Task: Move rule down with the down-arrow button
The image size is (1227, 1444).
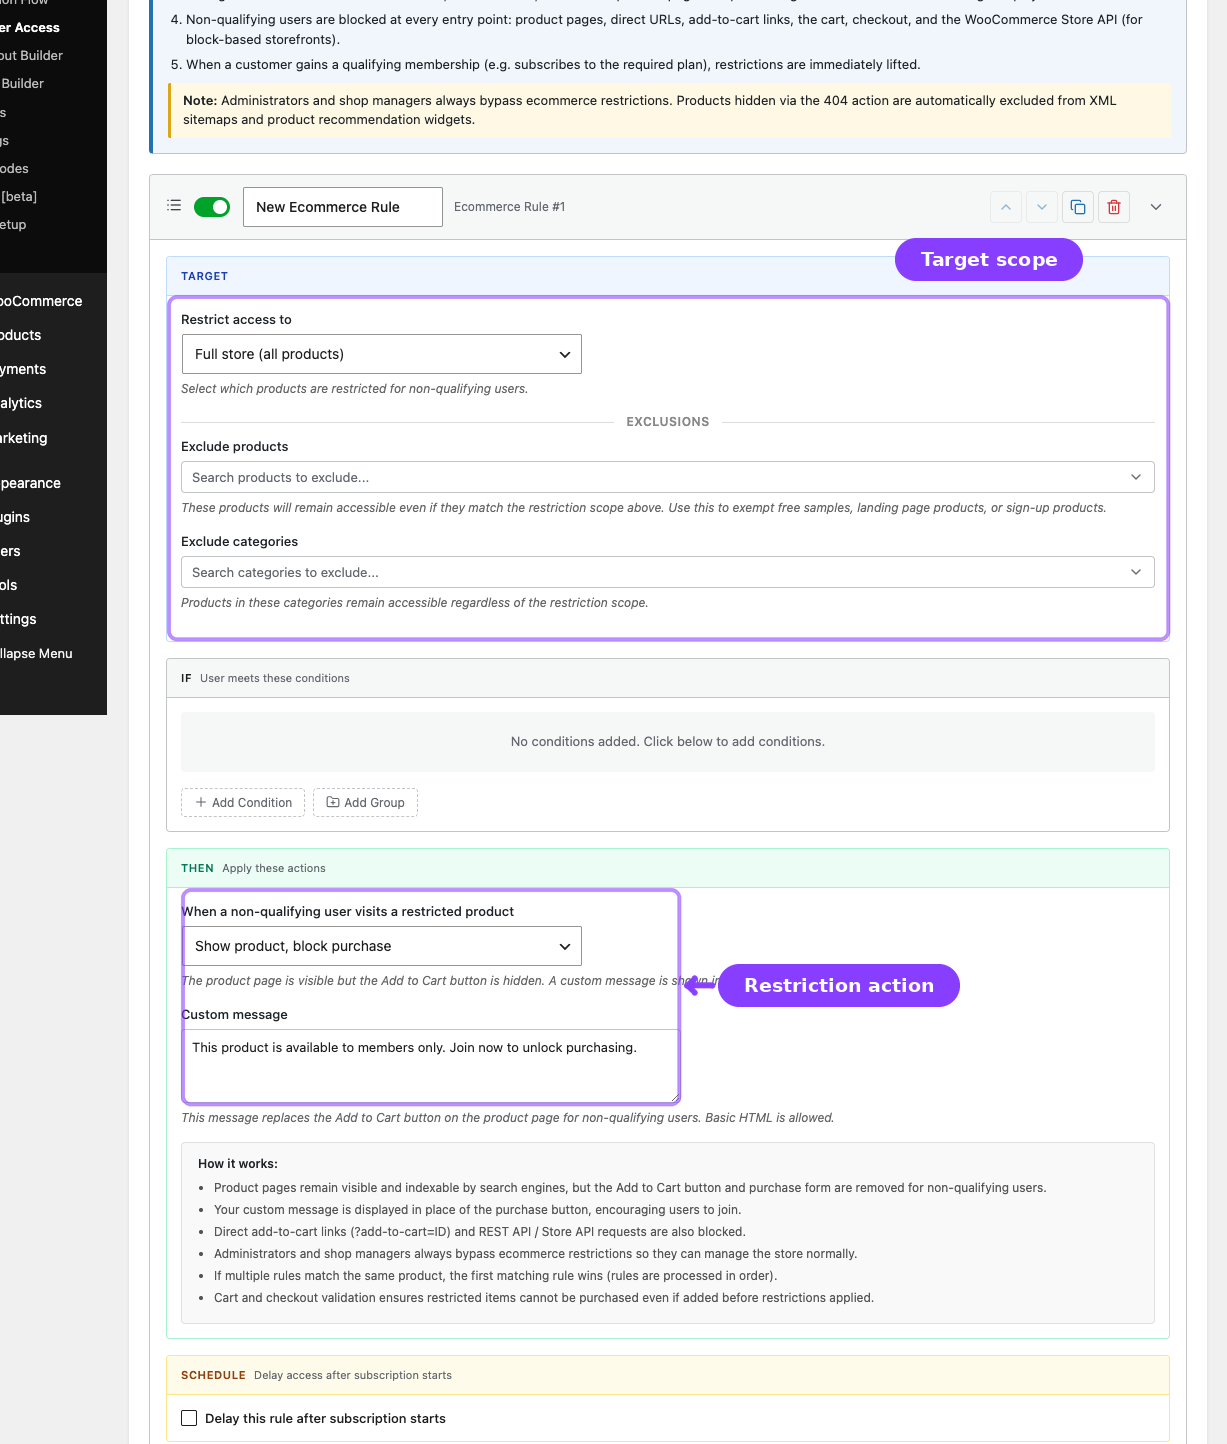Action: tap(1042, 207)
